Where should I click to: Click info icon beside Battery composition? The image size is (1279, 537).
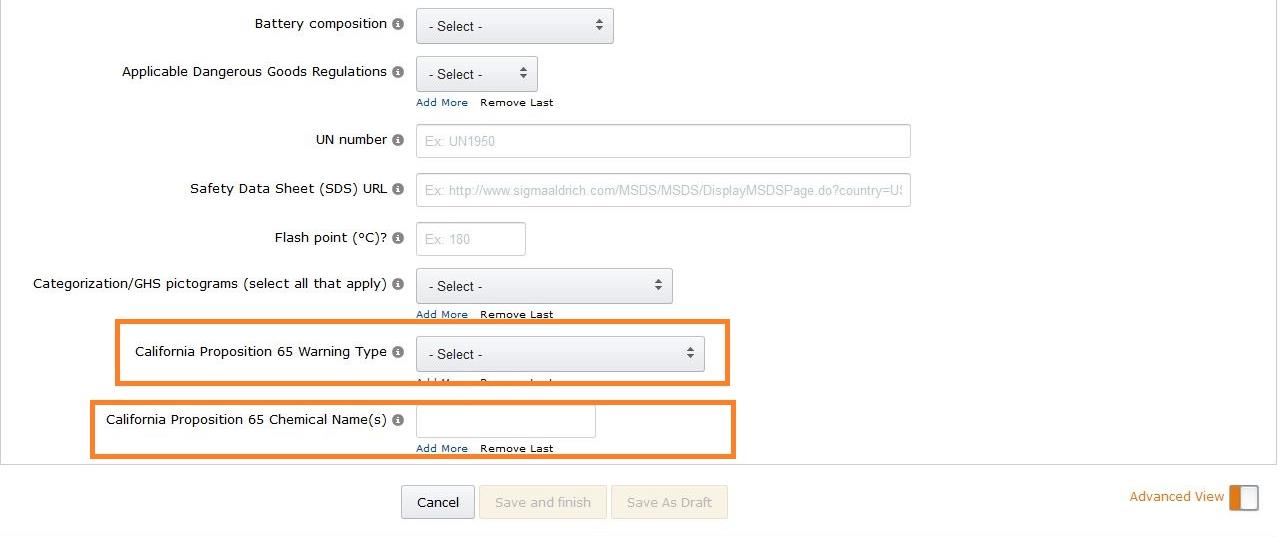pos(398,24)
